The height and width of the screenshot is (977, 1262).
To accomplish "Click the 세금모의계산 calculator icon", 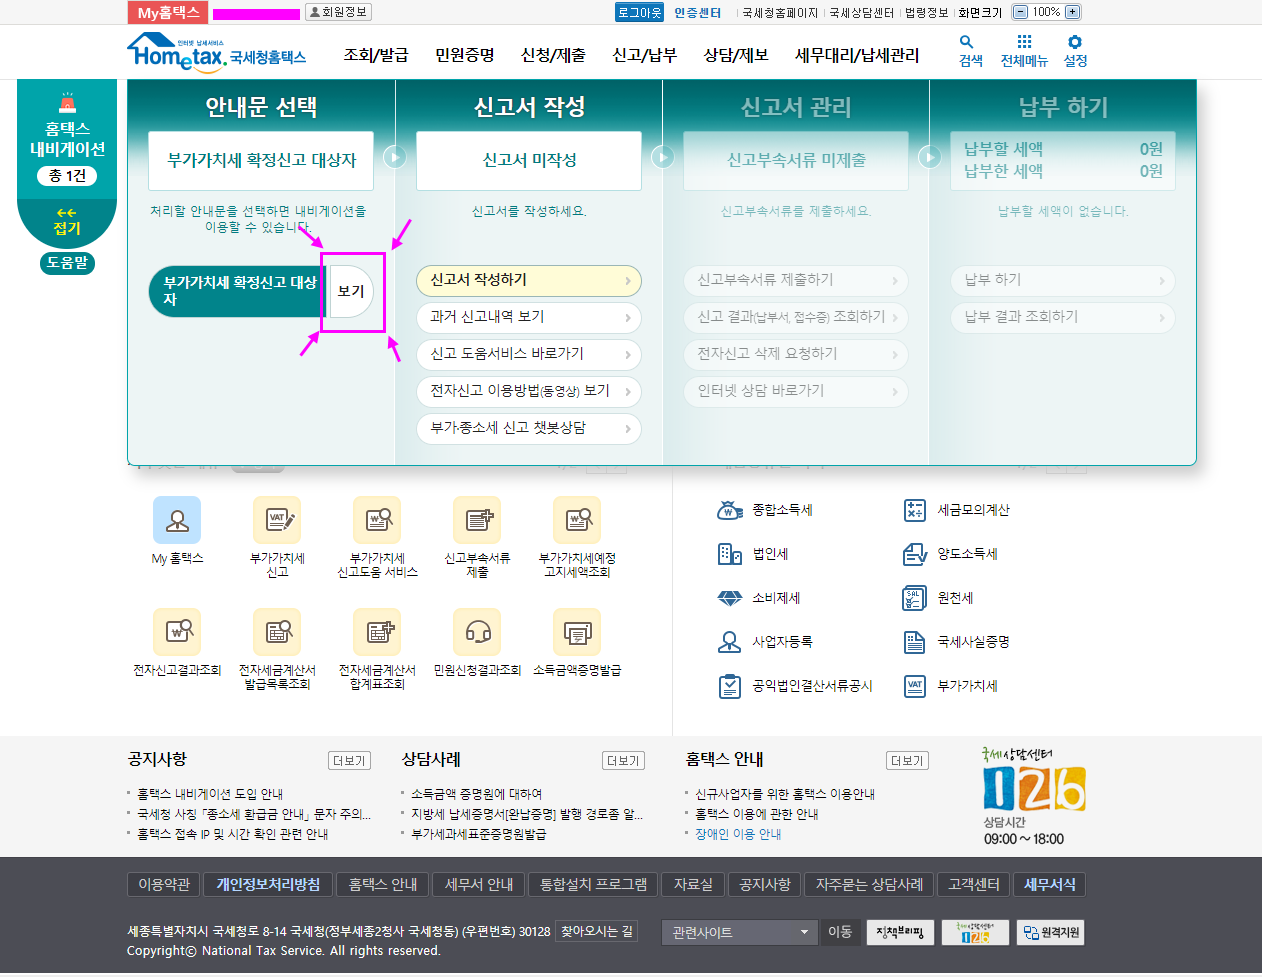I will [x=915, y=510].
